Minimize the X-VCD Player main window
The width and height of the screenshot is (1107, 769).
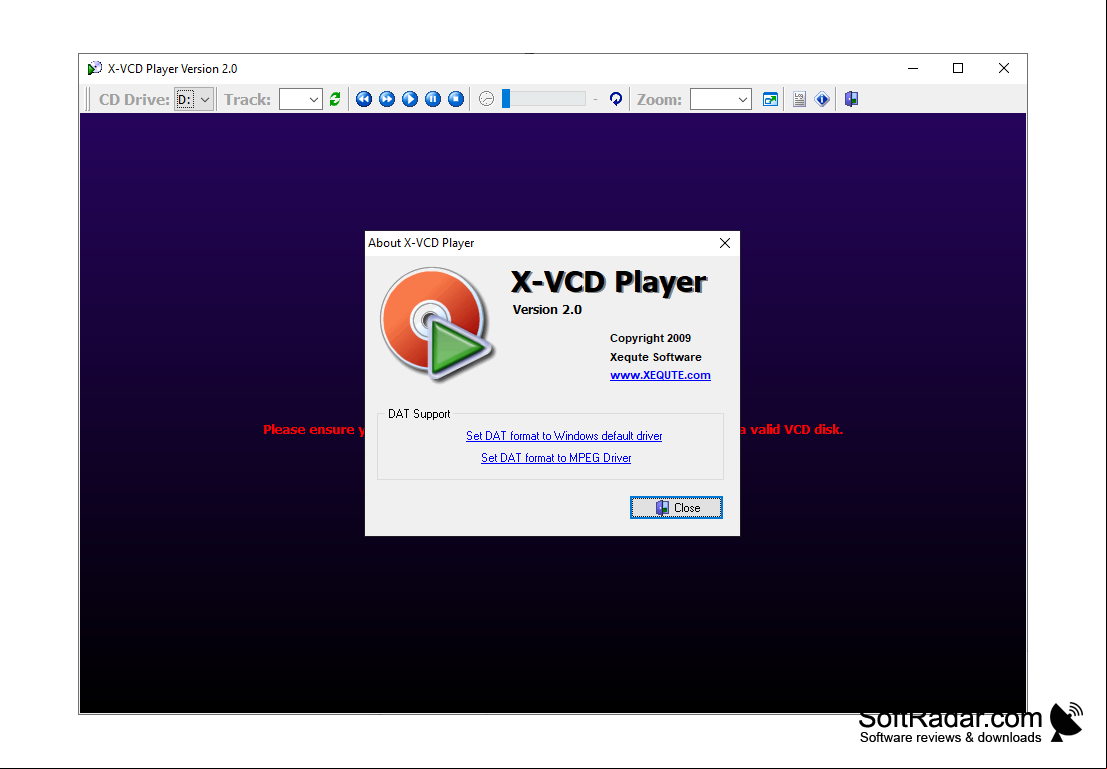click(x=913, y=68)
